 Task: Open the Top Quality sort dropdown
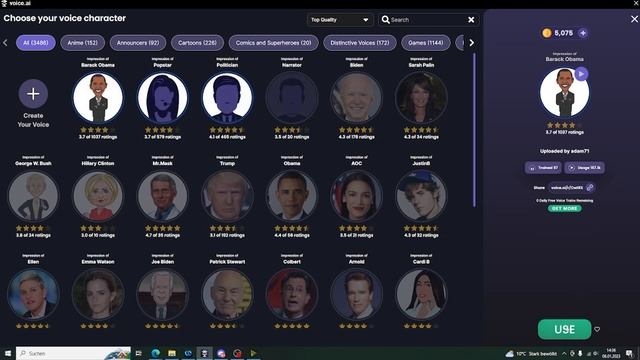340,20
